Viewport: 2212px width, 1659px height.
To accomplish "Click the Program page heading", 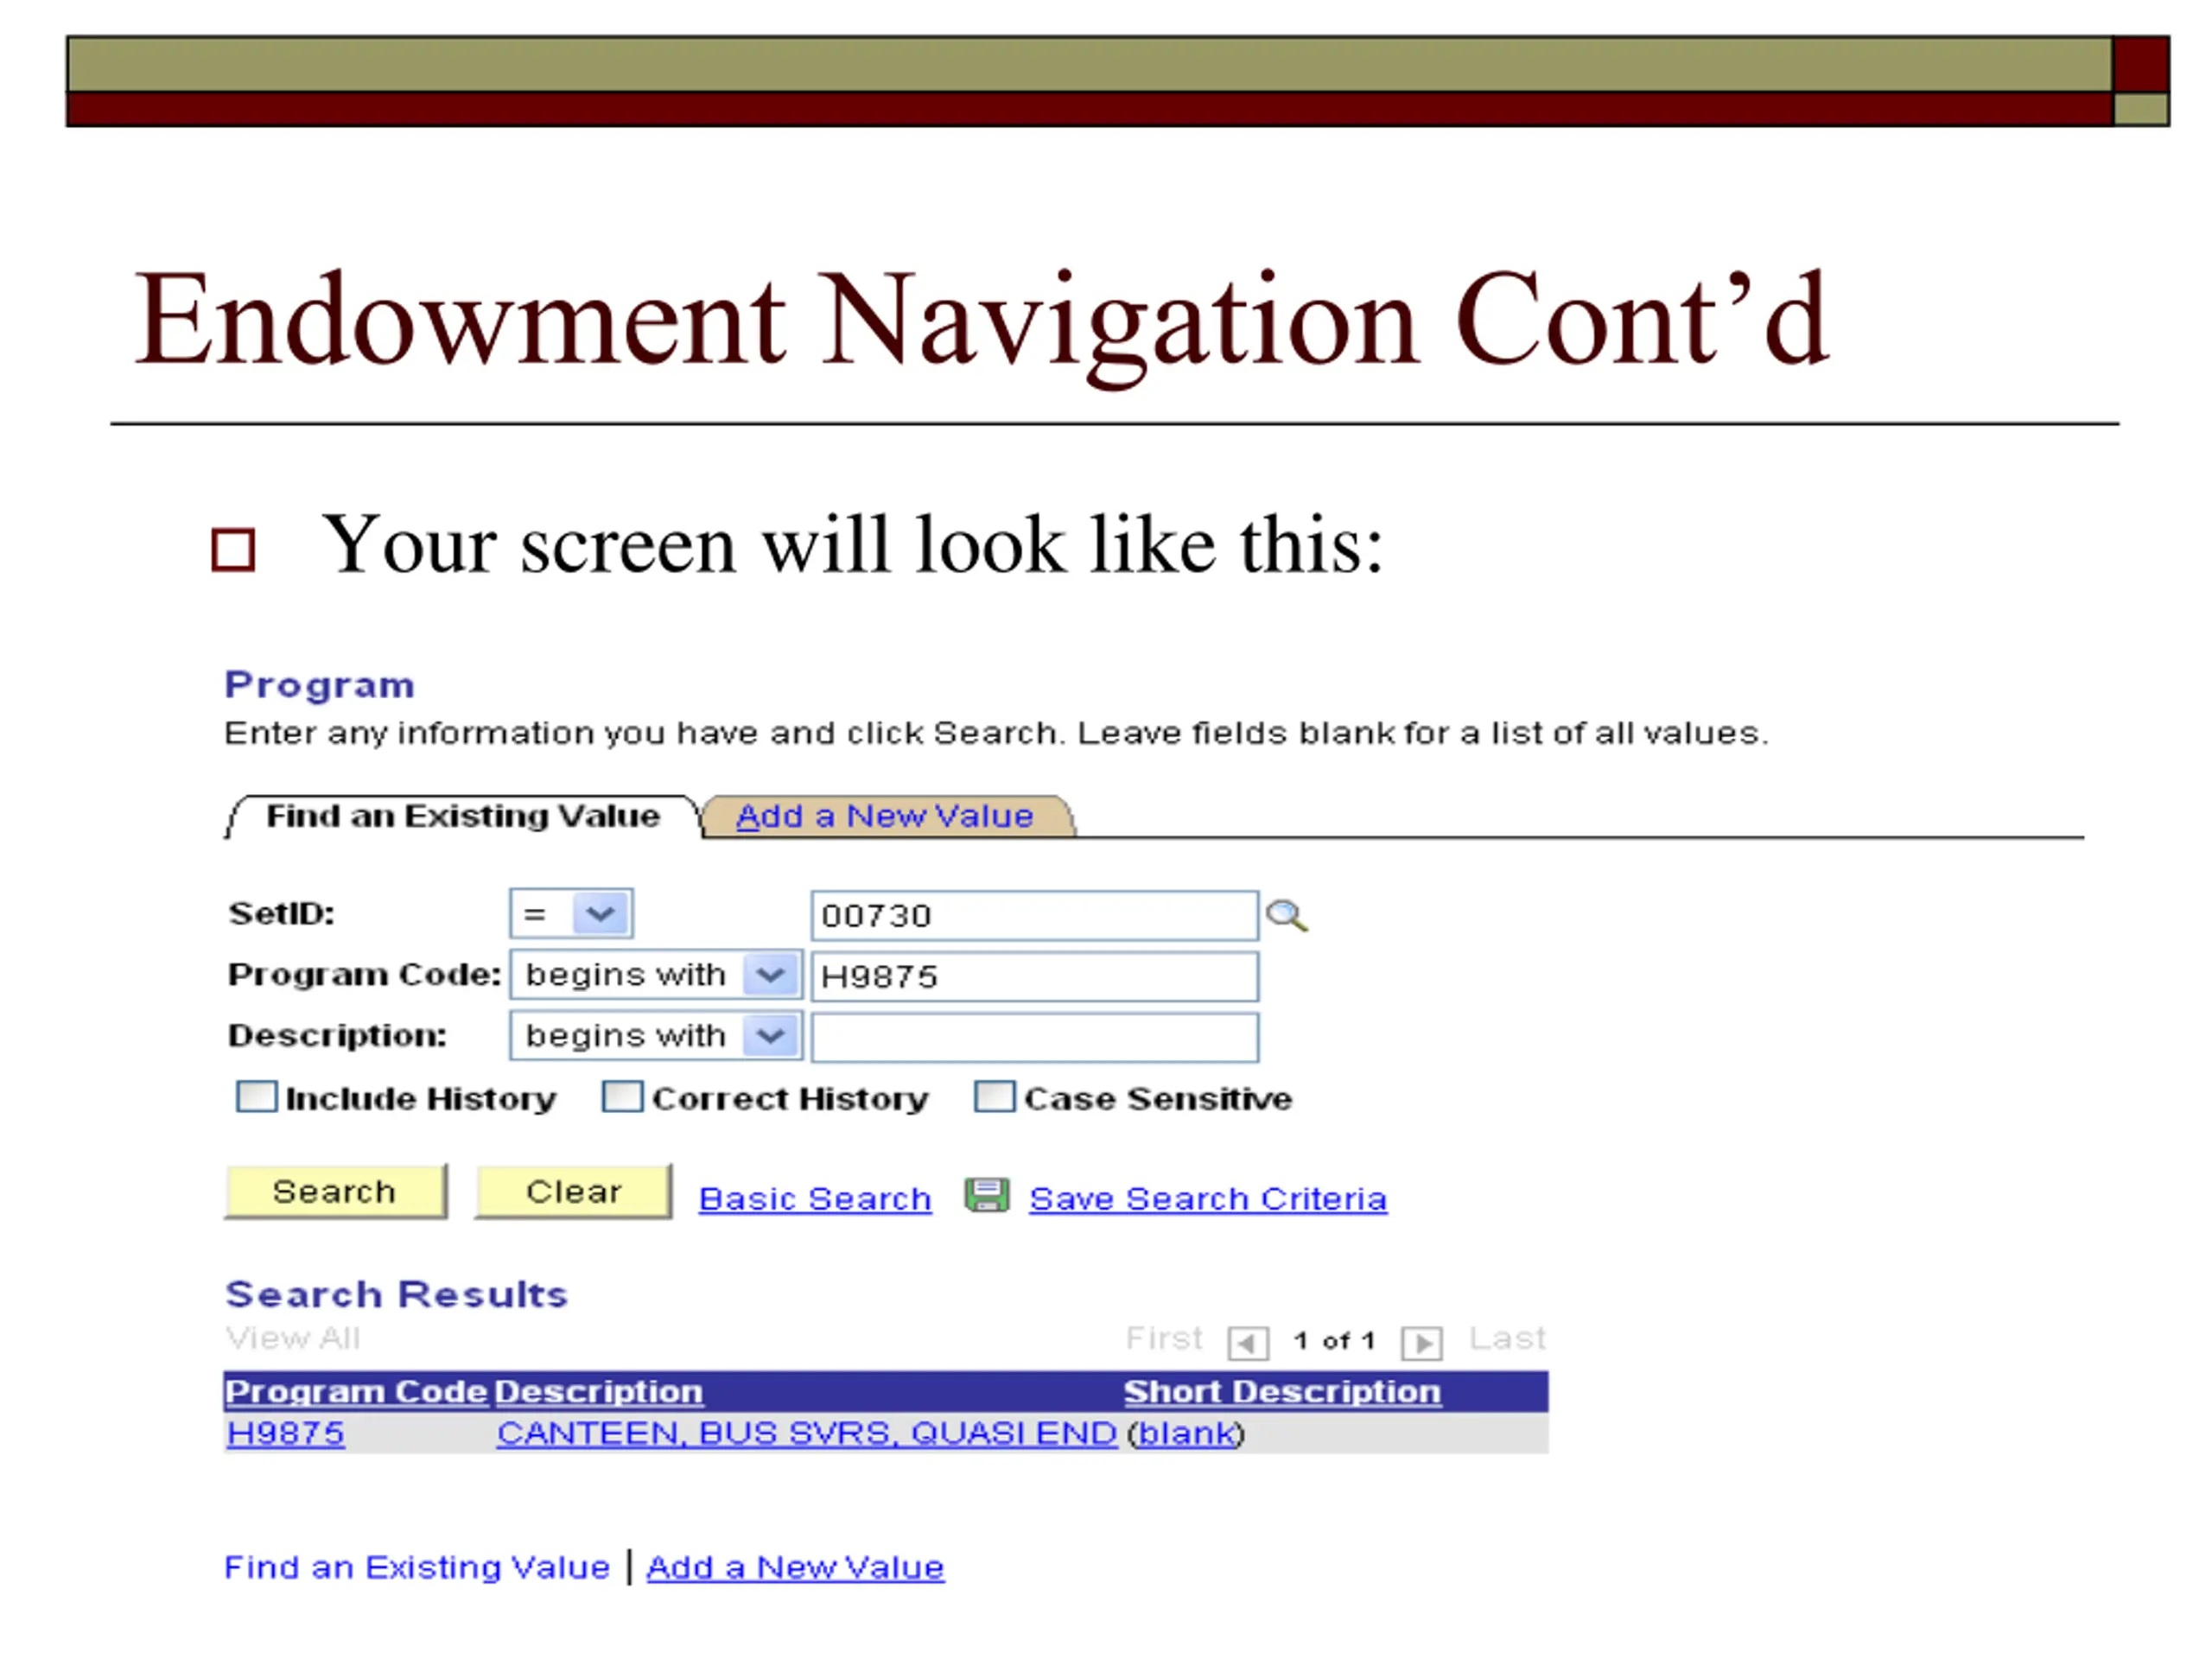I will pyautogui.click(x=319, y=684).
